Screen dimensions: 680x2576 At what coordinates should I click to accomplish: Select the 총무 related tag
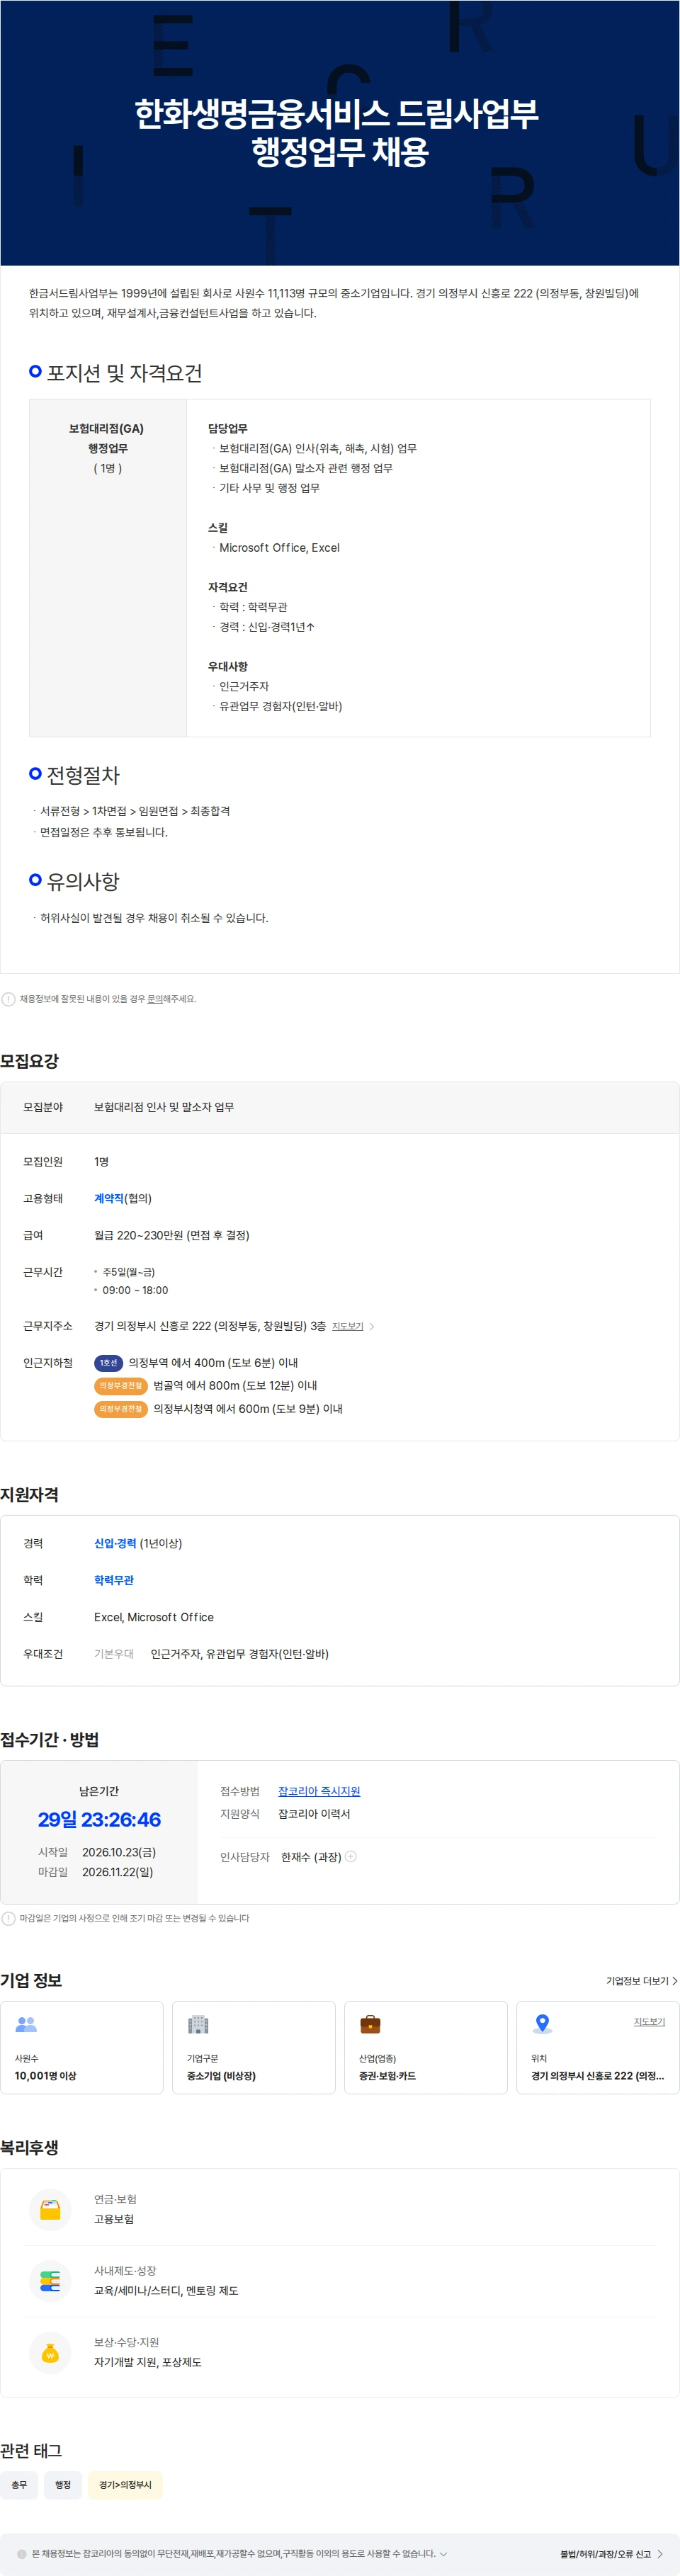coord(19,2484)
